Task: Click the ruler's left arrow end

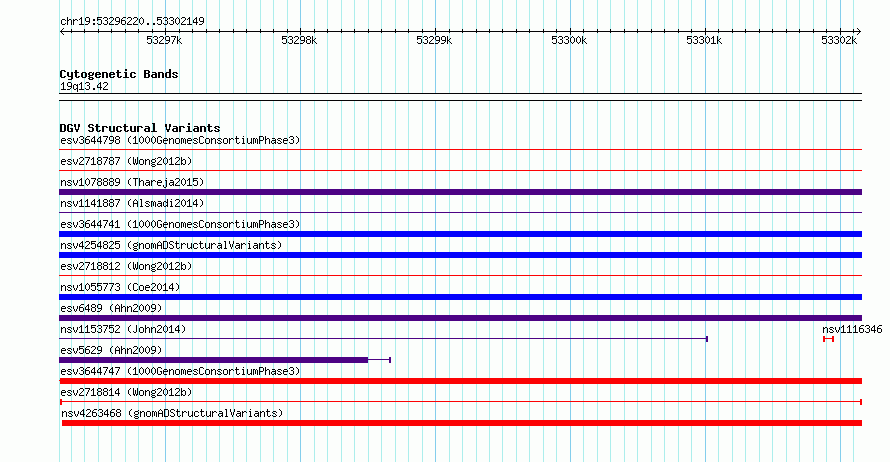Action: (x=62, y=32)
